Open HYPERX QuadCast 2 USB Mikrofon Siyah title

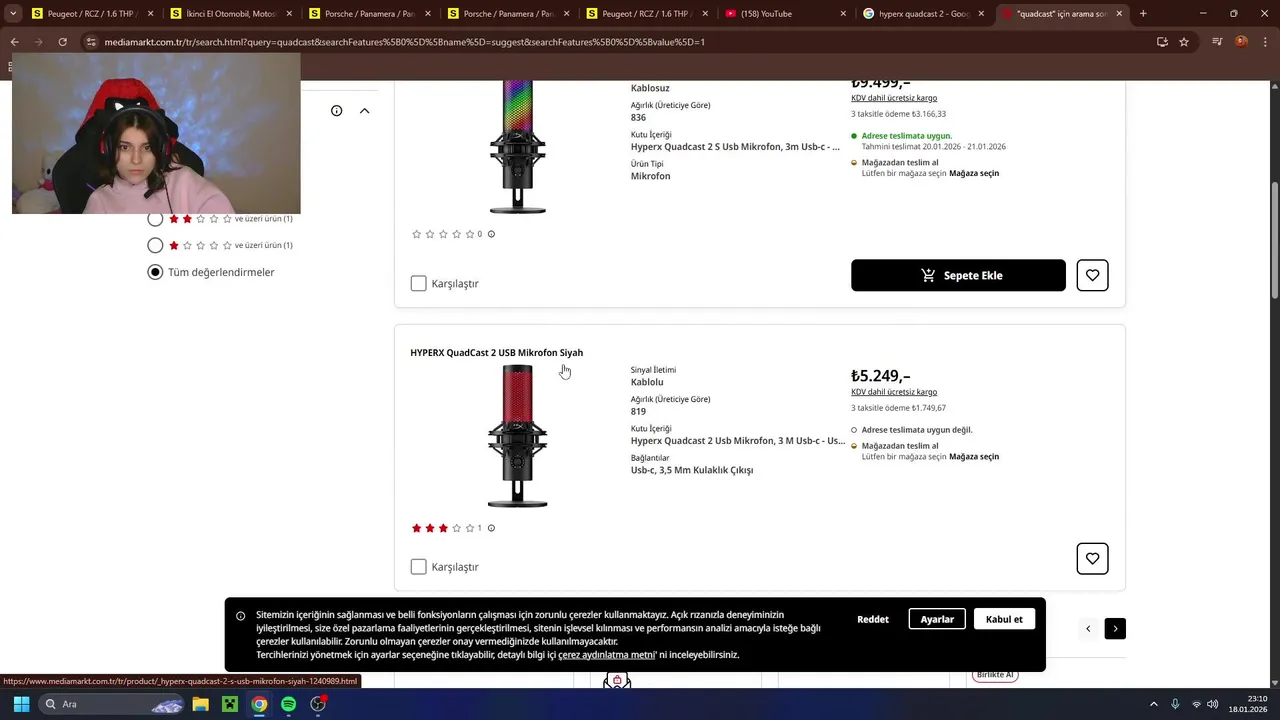click(496, 353)
